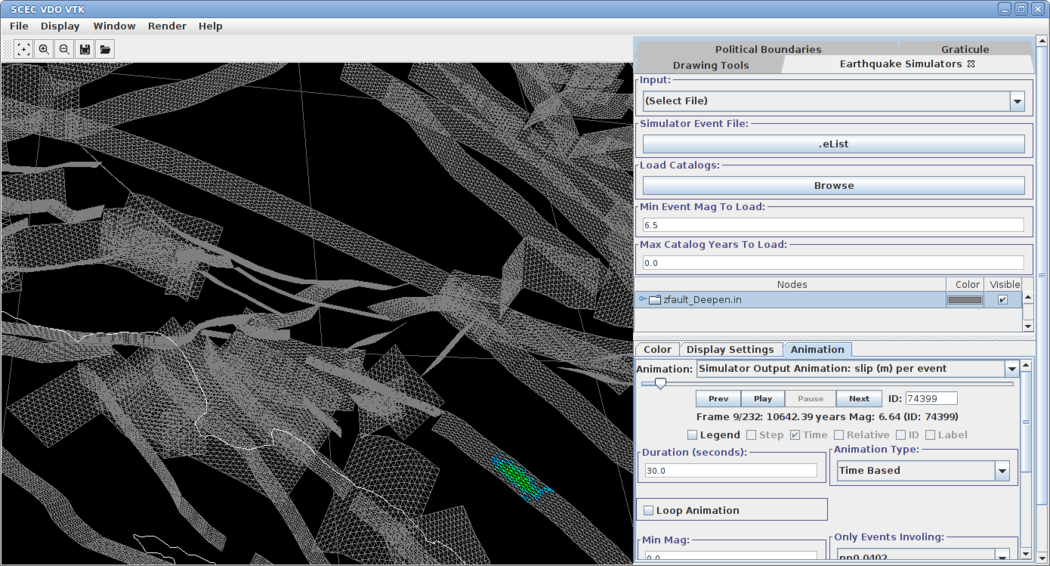The width and height of the screenshot is (1050, 566).
Task: Select the zfault_Deepen.in folder icon
Action: tap(655, 300)
